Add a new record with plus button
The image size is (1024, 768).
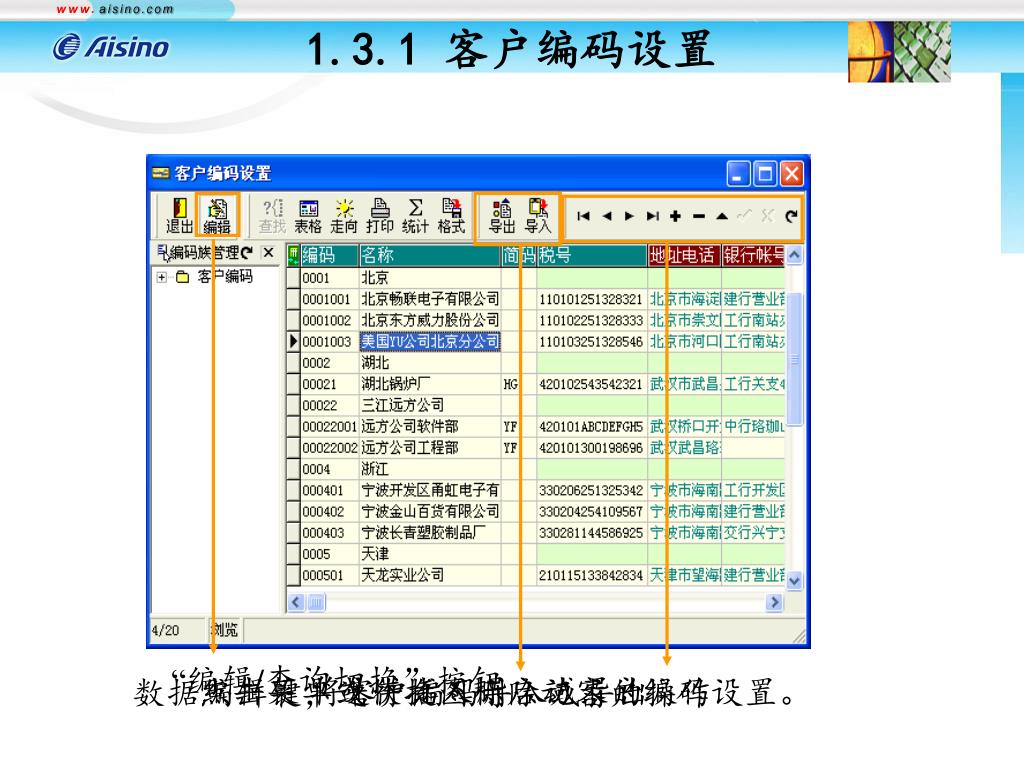pos(675,216)
